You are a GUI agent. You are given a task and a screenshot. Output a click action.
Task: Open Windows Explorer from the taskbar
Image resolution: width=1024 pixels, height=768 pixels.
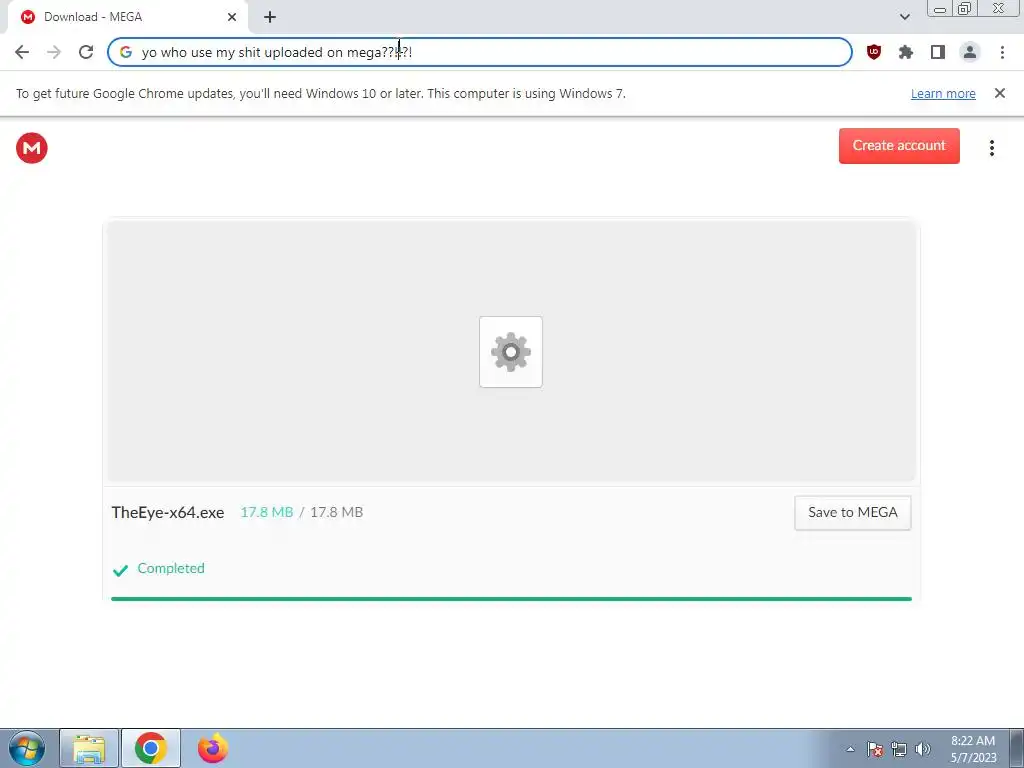pos(89,748)
